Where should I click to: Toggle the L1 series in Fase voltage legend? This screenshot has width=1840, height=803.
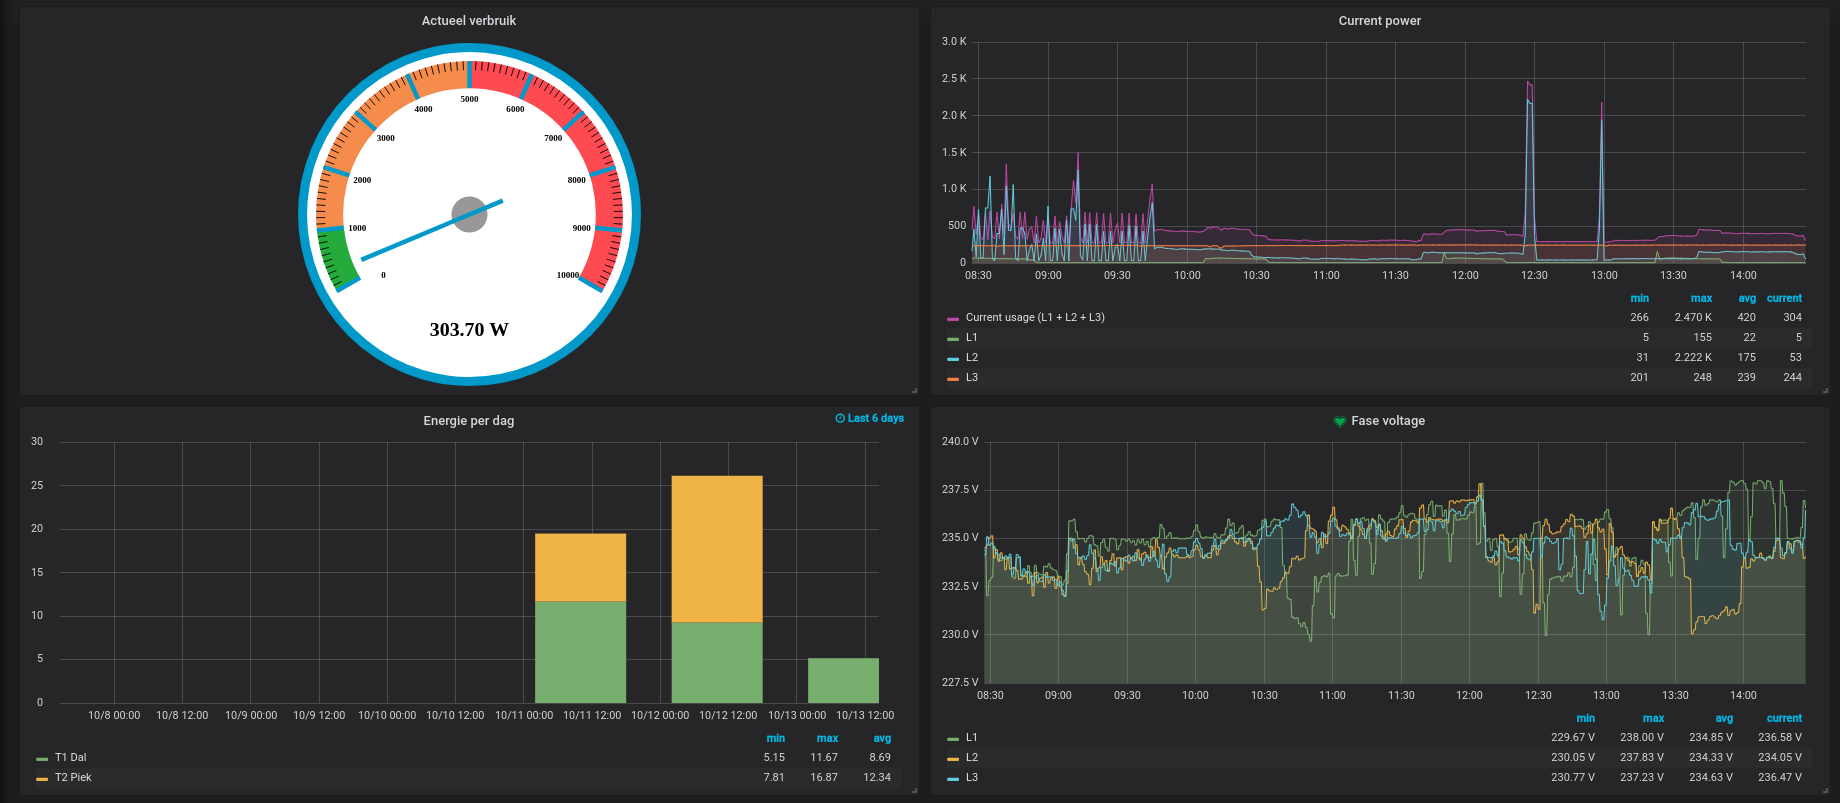coord(971,737)
